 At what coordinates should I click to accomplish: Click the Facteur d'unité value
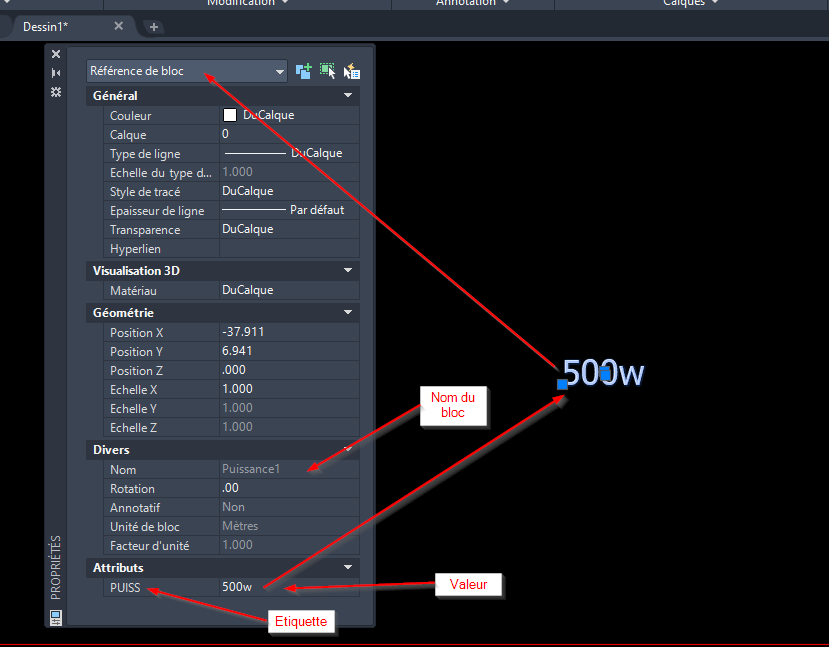(x=289, y=545)
